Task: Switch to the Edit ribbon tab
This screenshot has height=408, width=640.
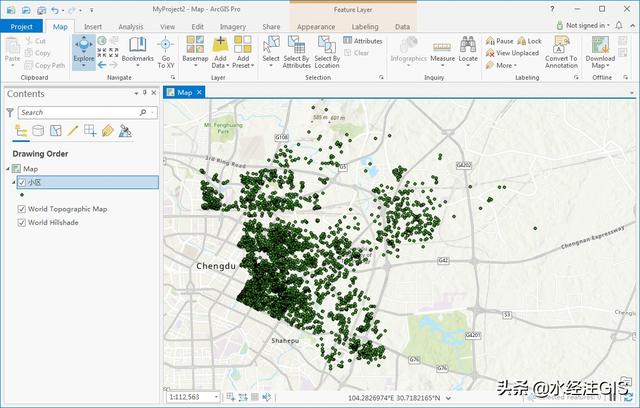Action: [198, 27]
